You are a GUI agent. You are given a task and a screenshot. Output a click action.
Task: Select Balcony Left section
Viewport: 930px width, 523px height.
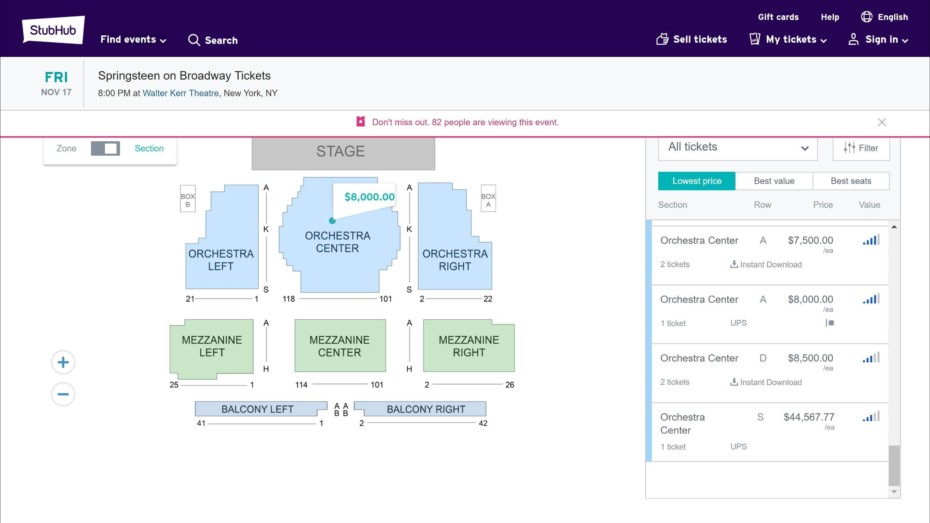click(x=260, y=409)
